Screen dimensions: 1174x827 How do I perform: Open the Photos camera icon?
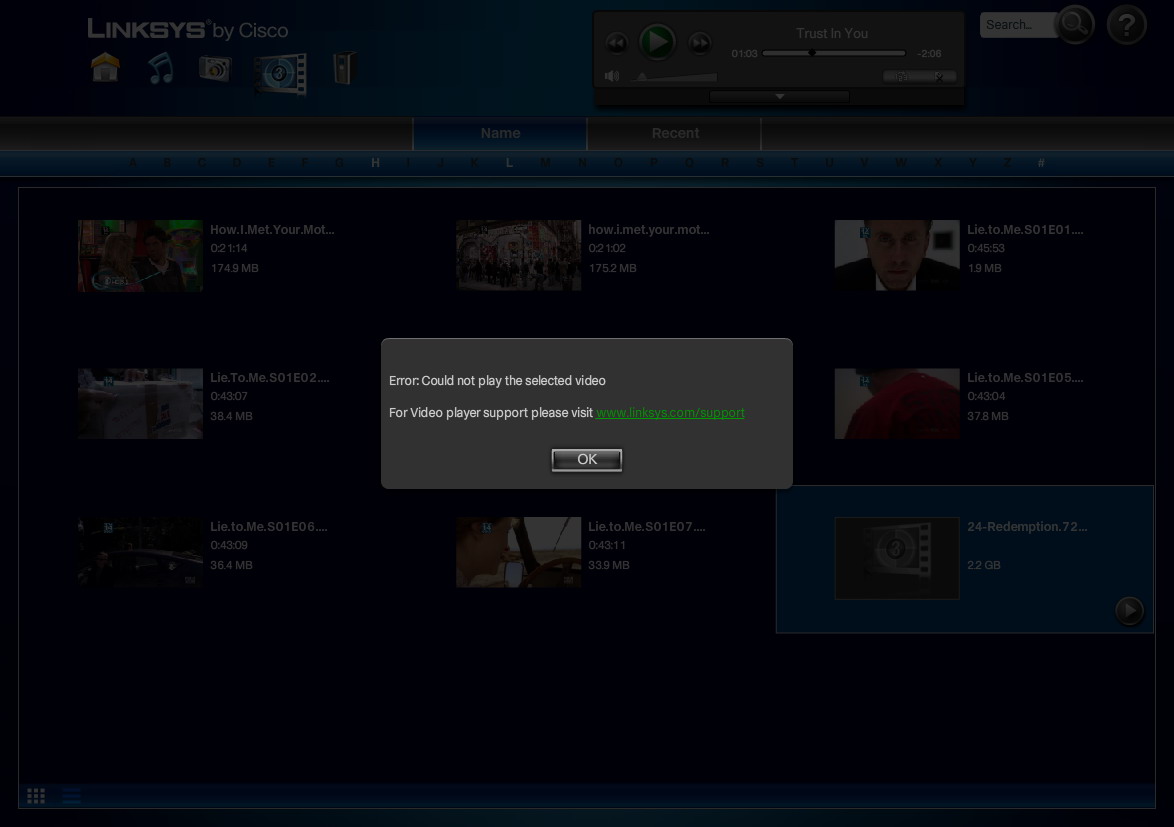(214, 68)
